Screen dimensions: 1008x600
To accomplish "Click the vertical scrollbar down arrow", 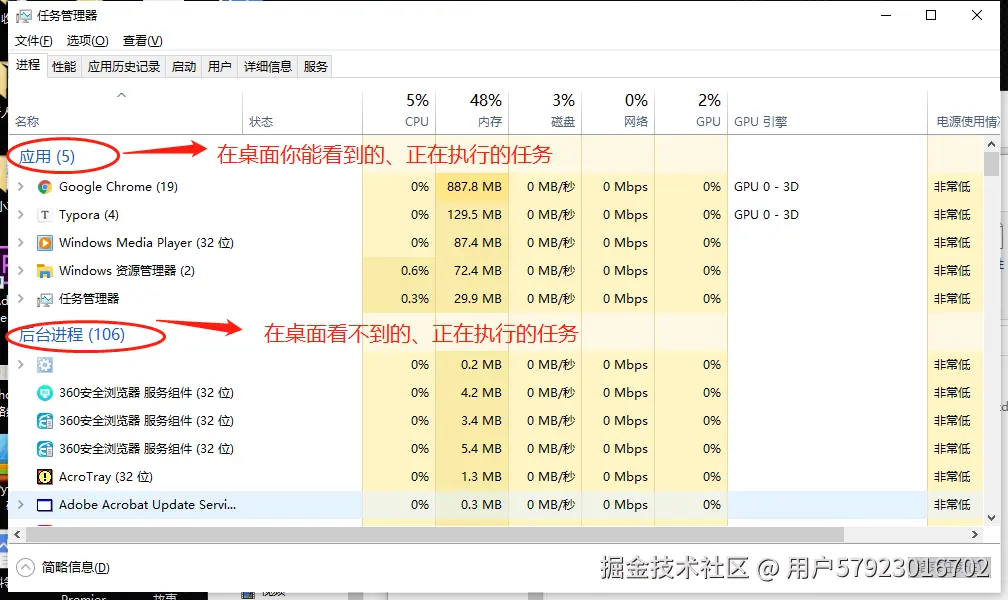I will tap(991, 518).
